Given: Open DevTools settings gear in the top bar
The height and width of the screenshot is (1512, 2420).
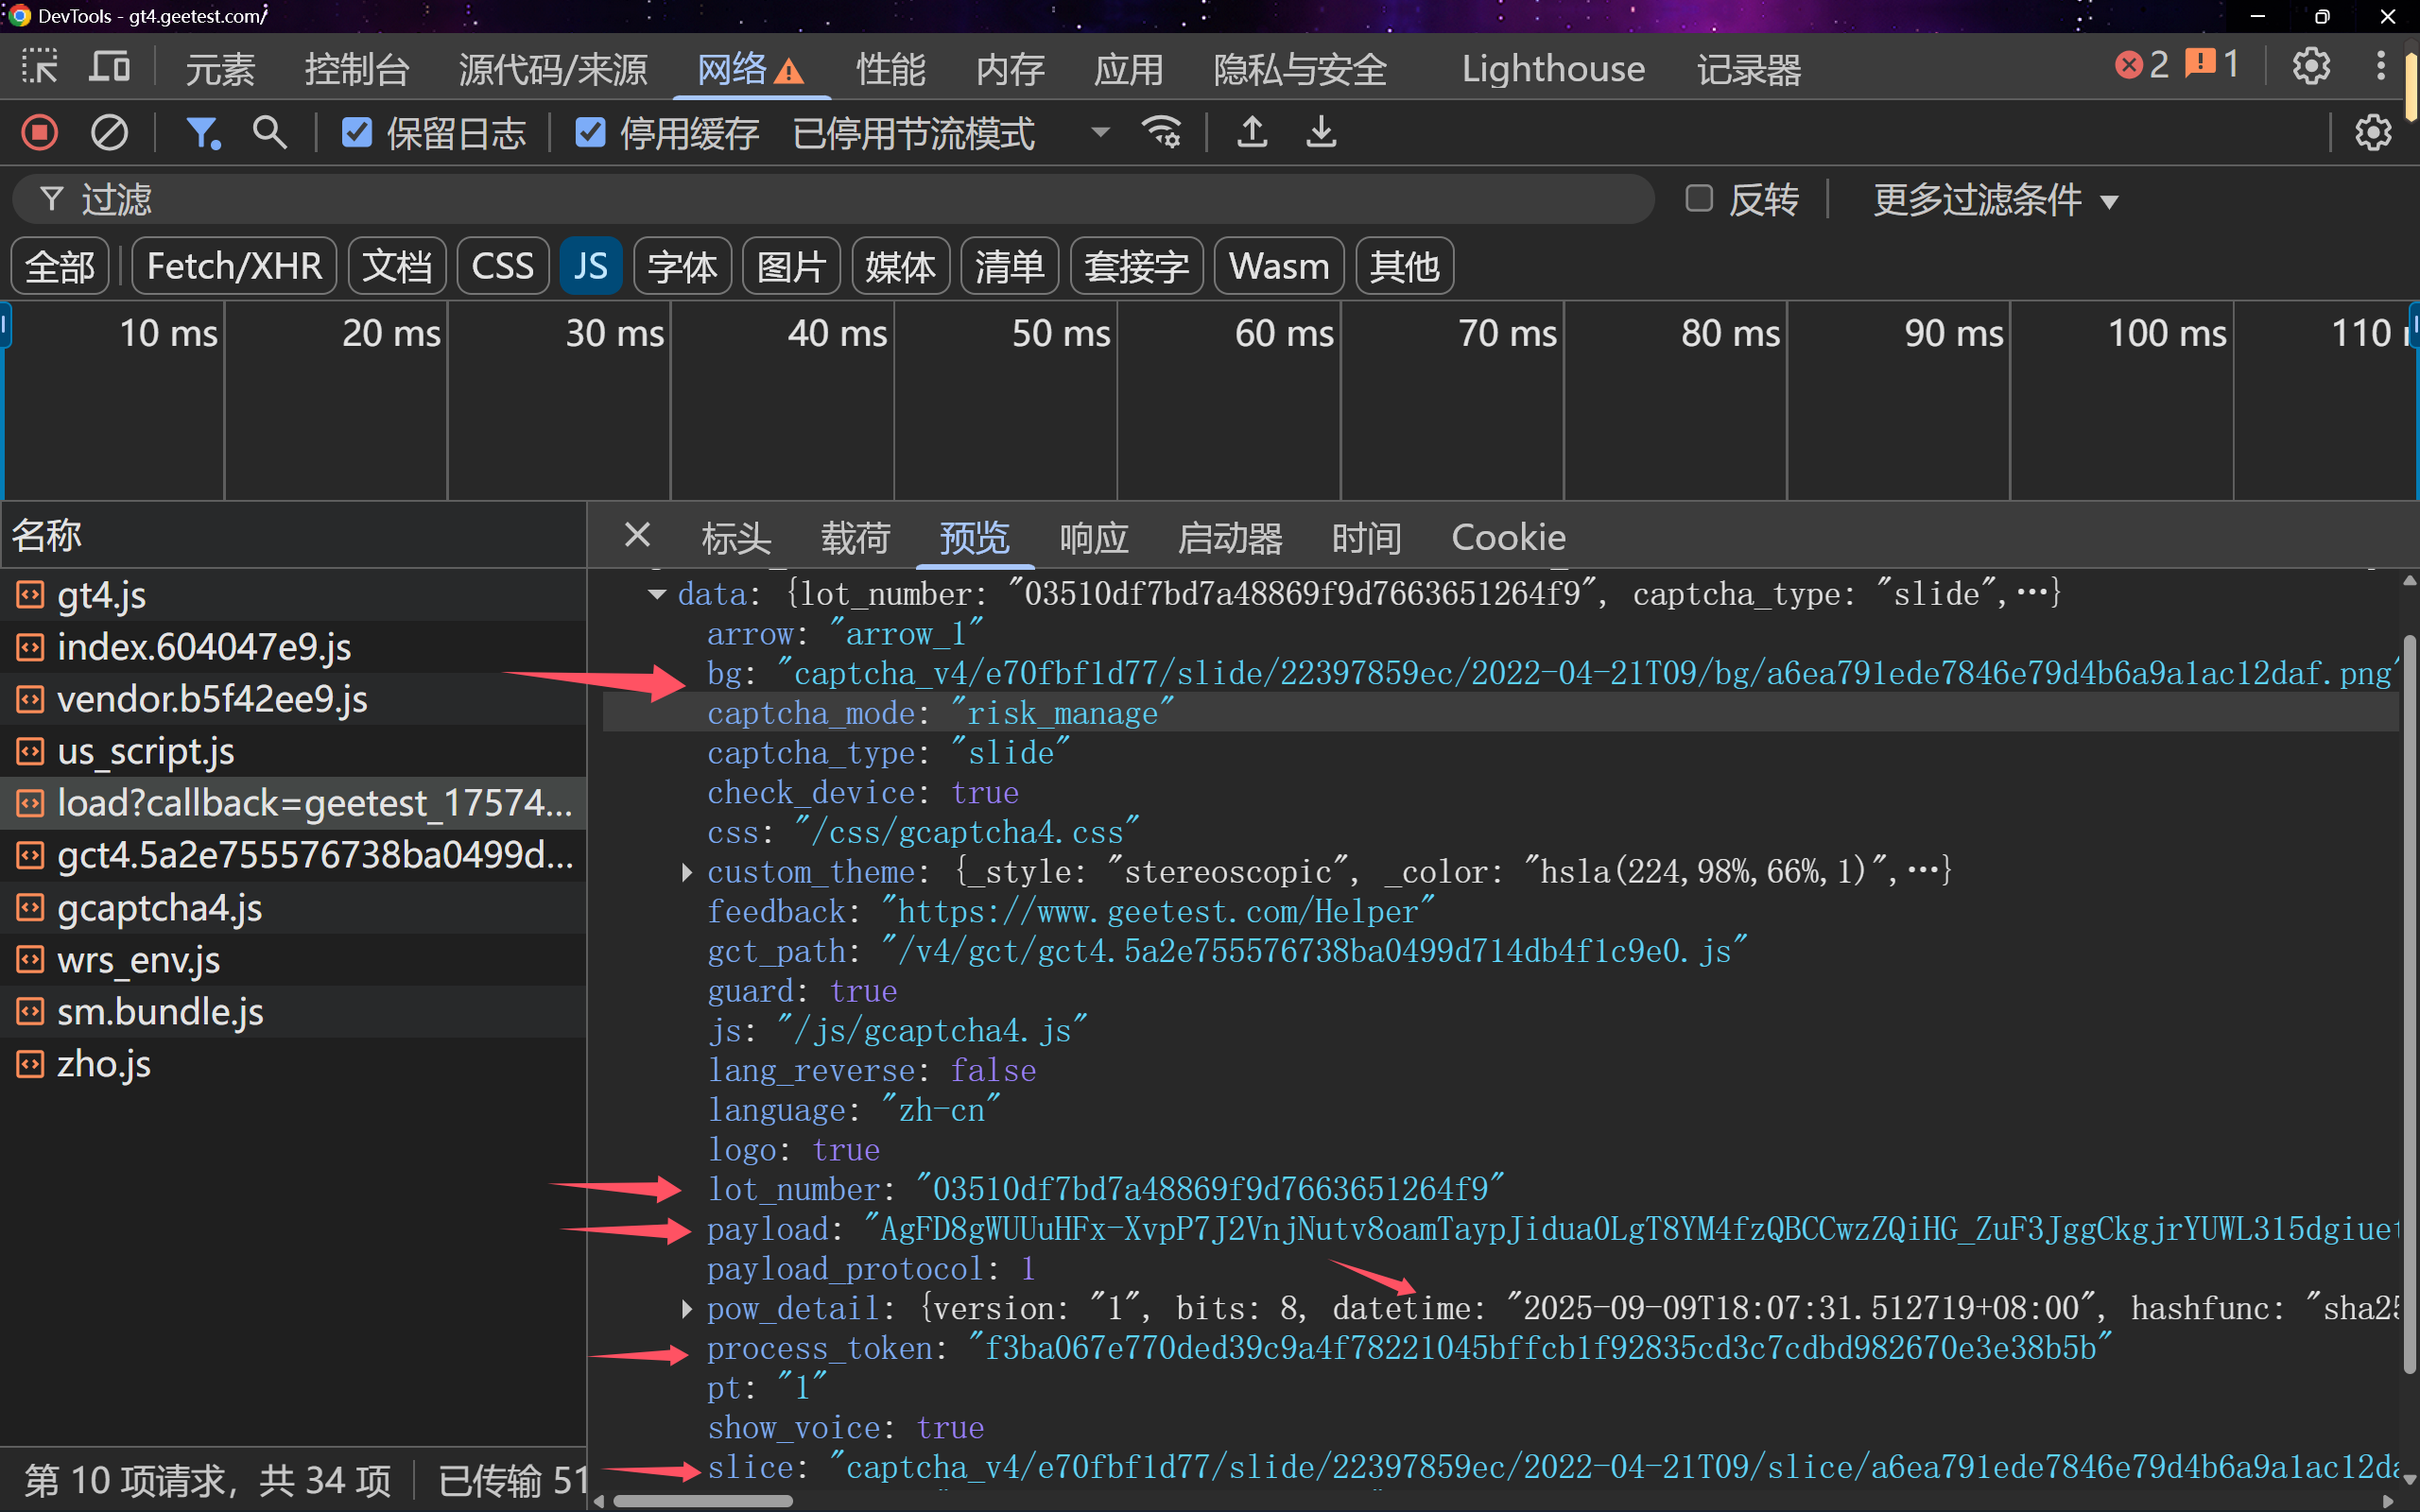Looking at the screenshot, I should click(2311, 67).
